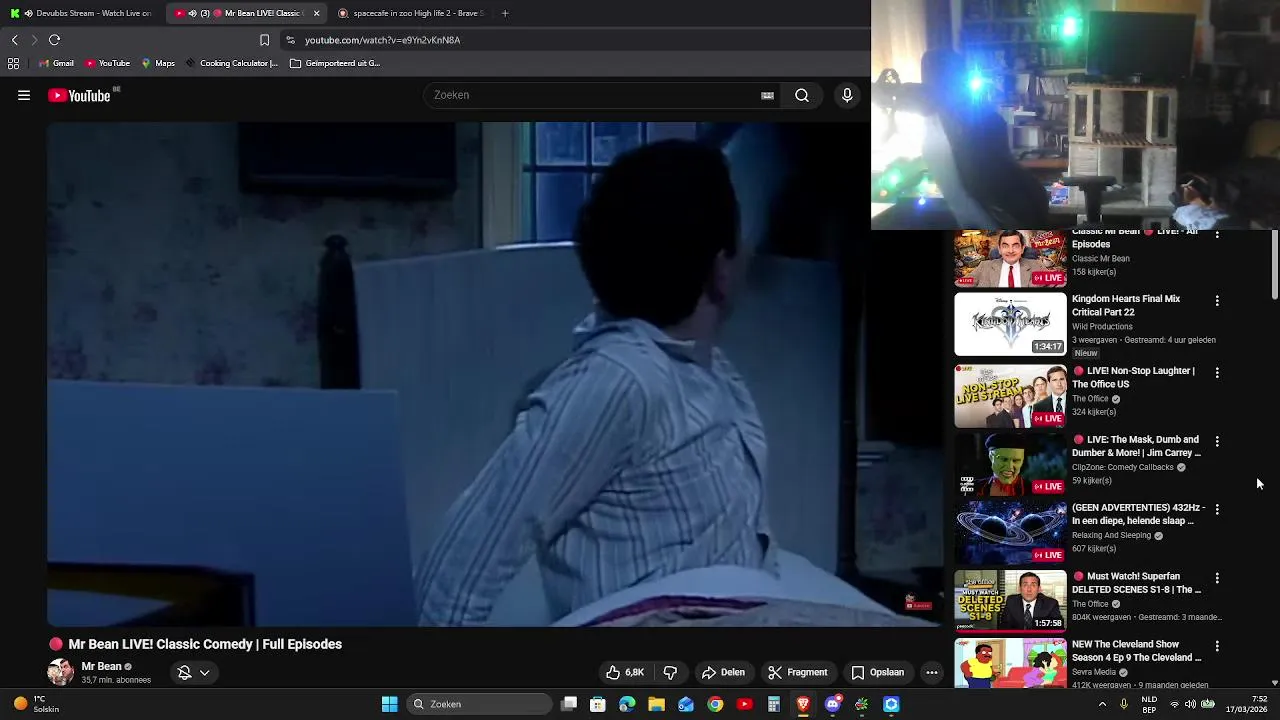The width and height of the screenshot is (1280, 720).
Task: Open the YouTube bookmark
Action: 107,63
